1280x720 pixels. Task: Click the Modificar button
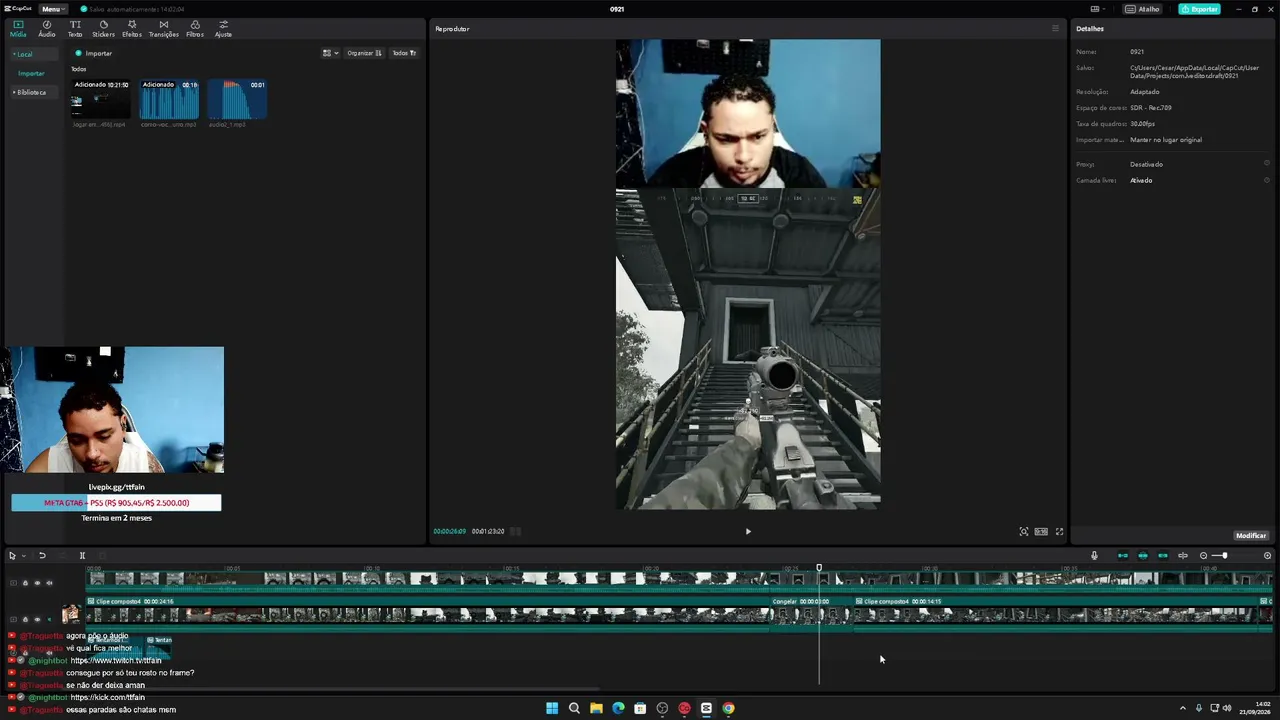pos(1251,536)
